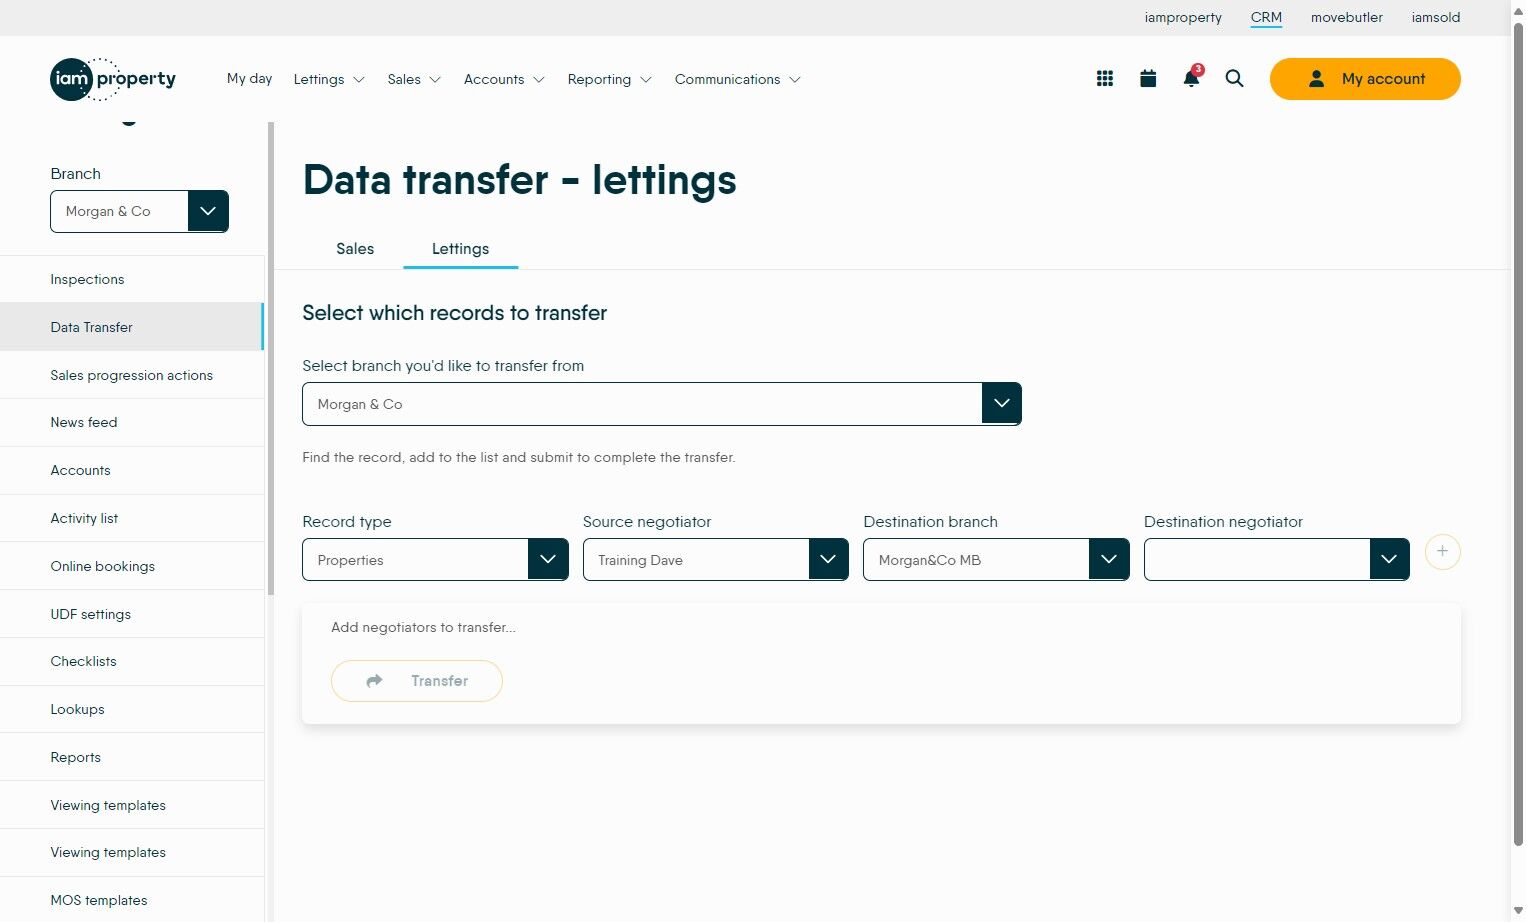Expand the Reporting menu
This screenshot has width=1526, height=922.
tap(609, 79)
